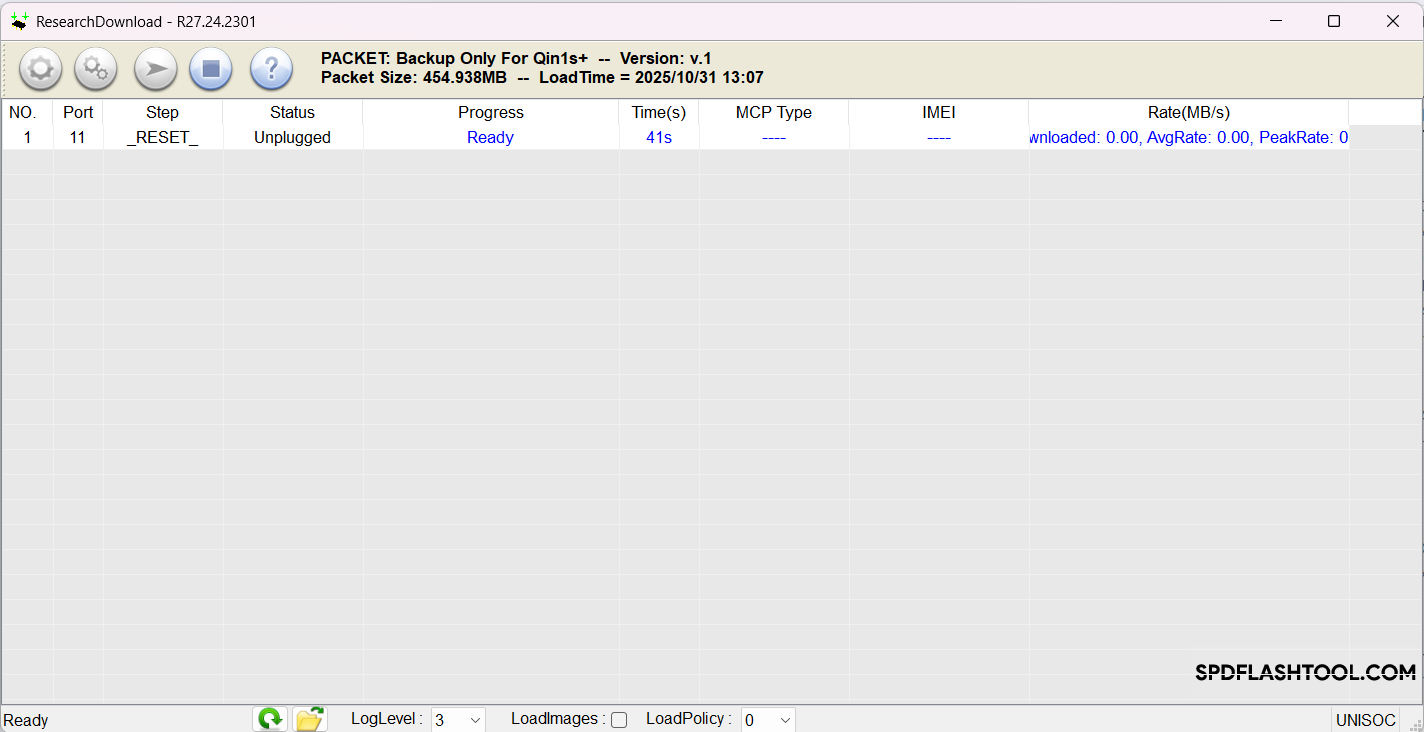1424x732 pixels.
Task: Maximize the ResearchDownload window
Action: (x=1333, y=21)
